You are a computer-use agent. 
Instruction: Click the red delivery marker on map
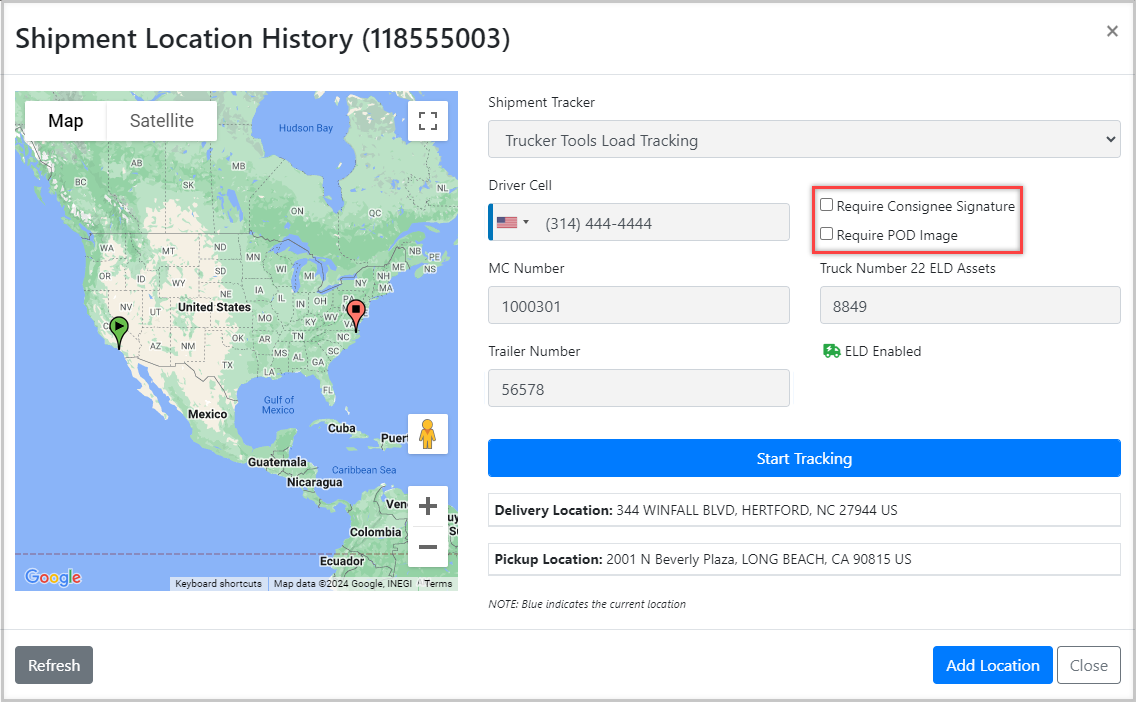click(355, 313)
